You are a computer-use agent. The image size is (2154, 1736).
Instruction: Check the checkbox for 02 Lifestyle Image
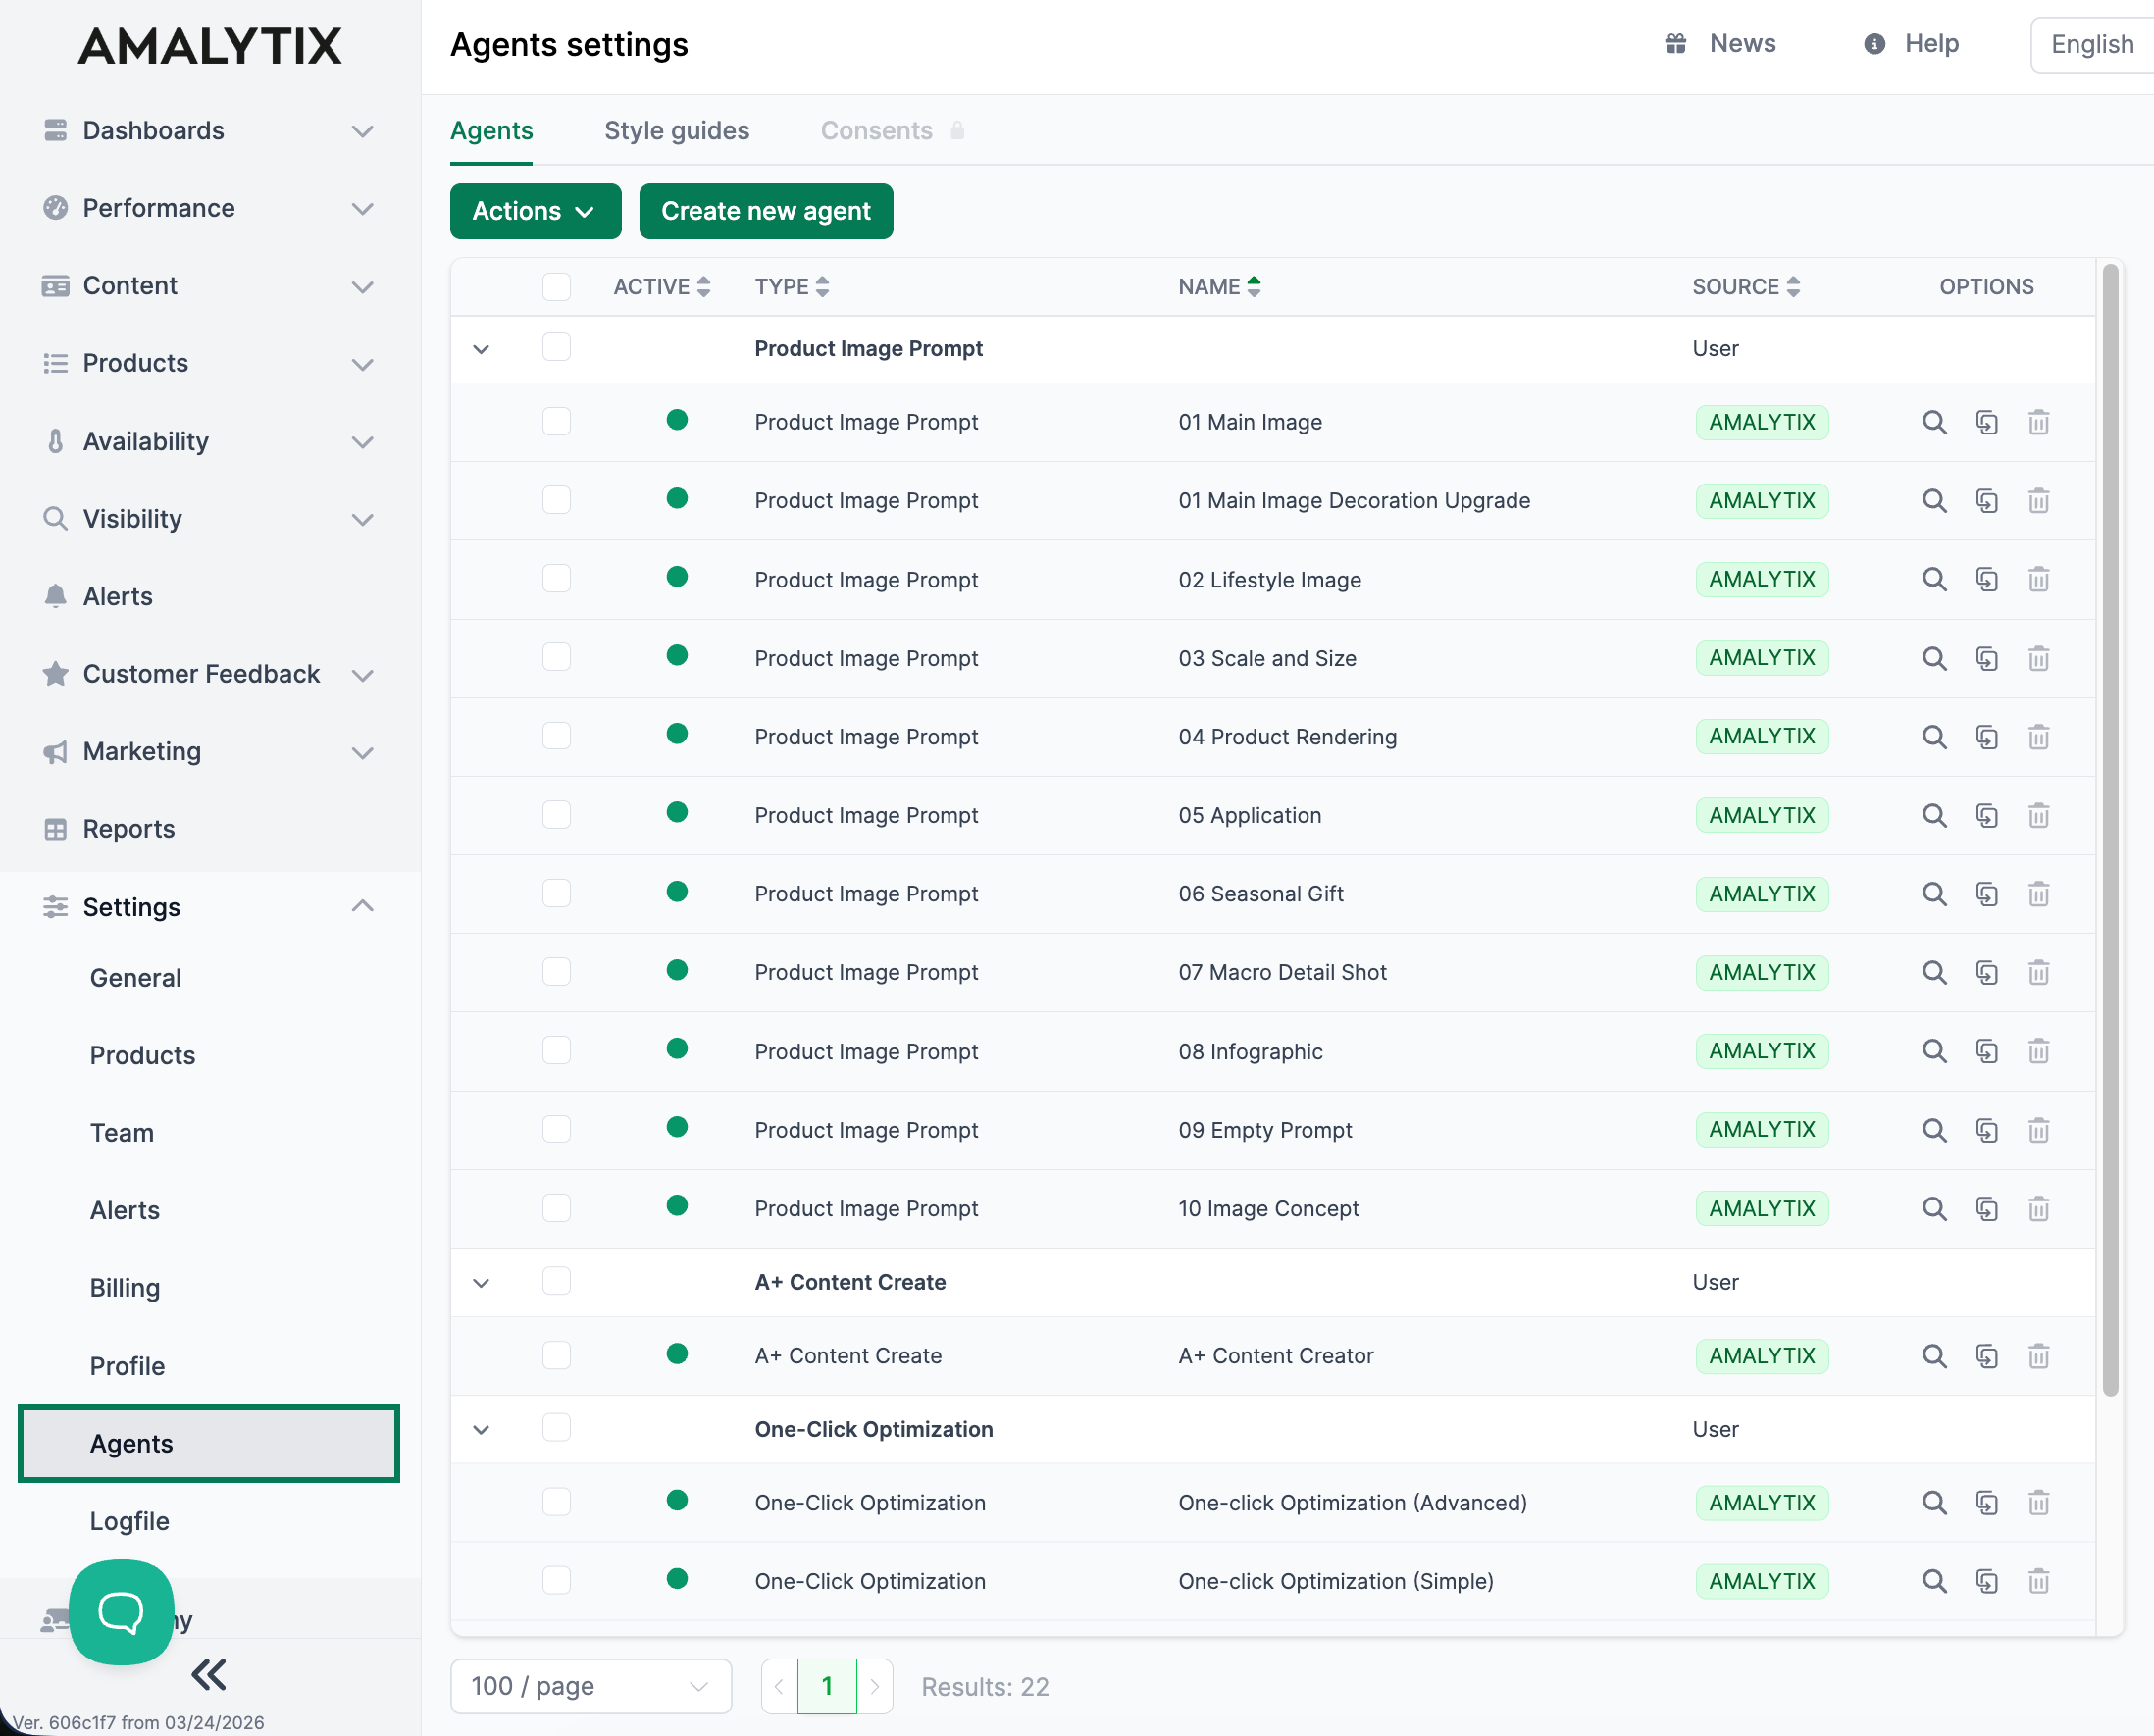[556, 578]
